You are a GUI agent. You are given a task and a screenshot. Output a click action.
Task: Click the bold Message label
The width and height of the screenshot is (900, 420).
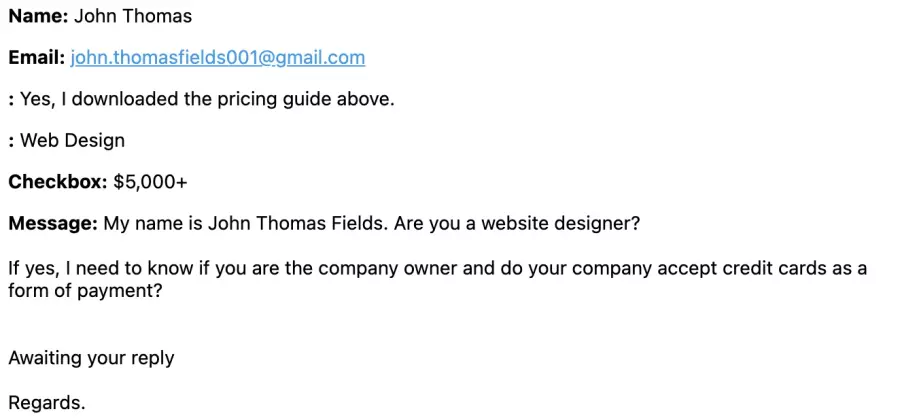pos(53,223)
